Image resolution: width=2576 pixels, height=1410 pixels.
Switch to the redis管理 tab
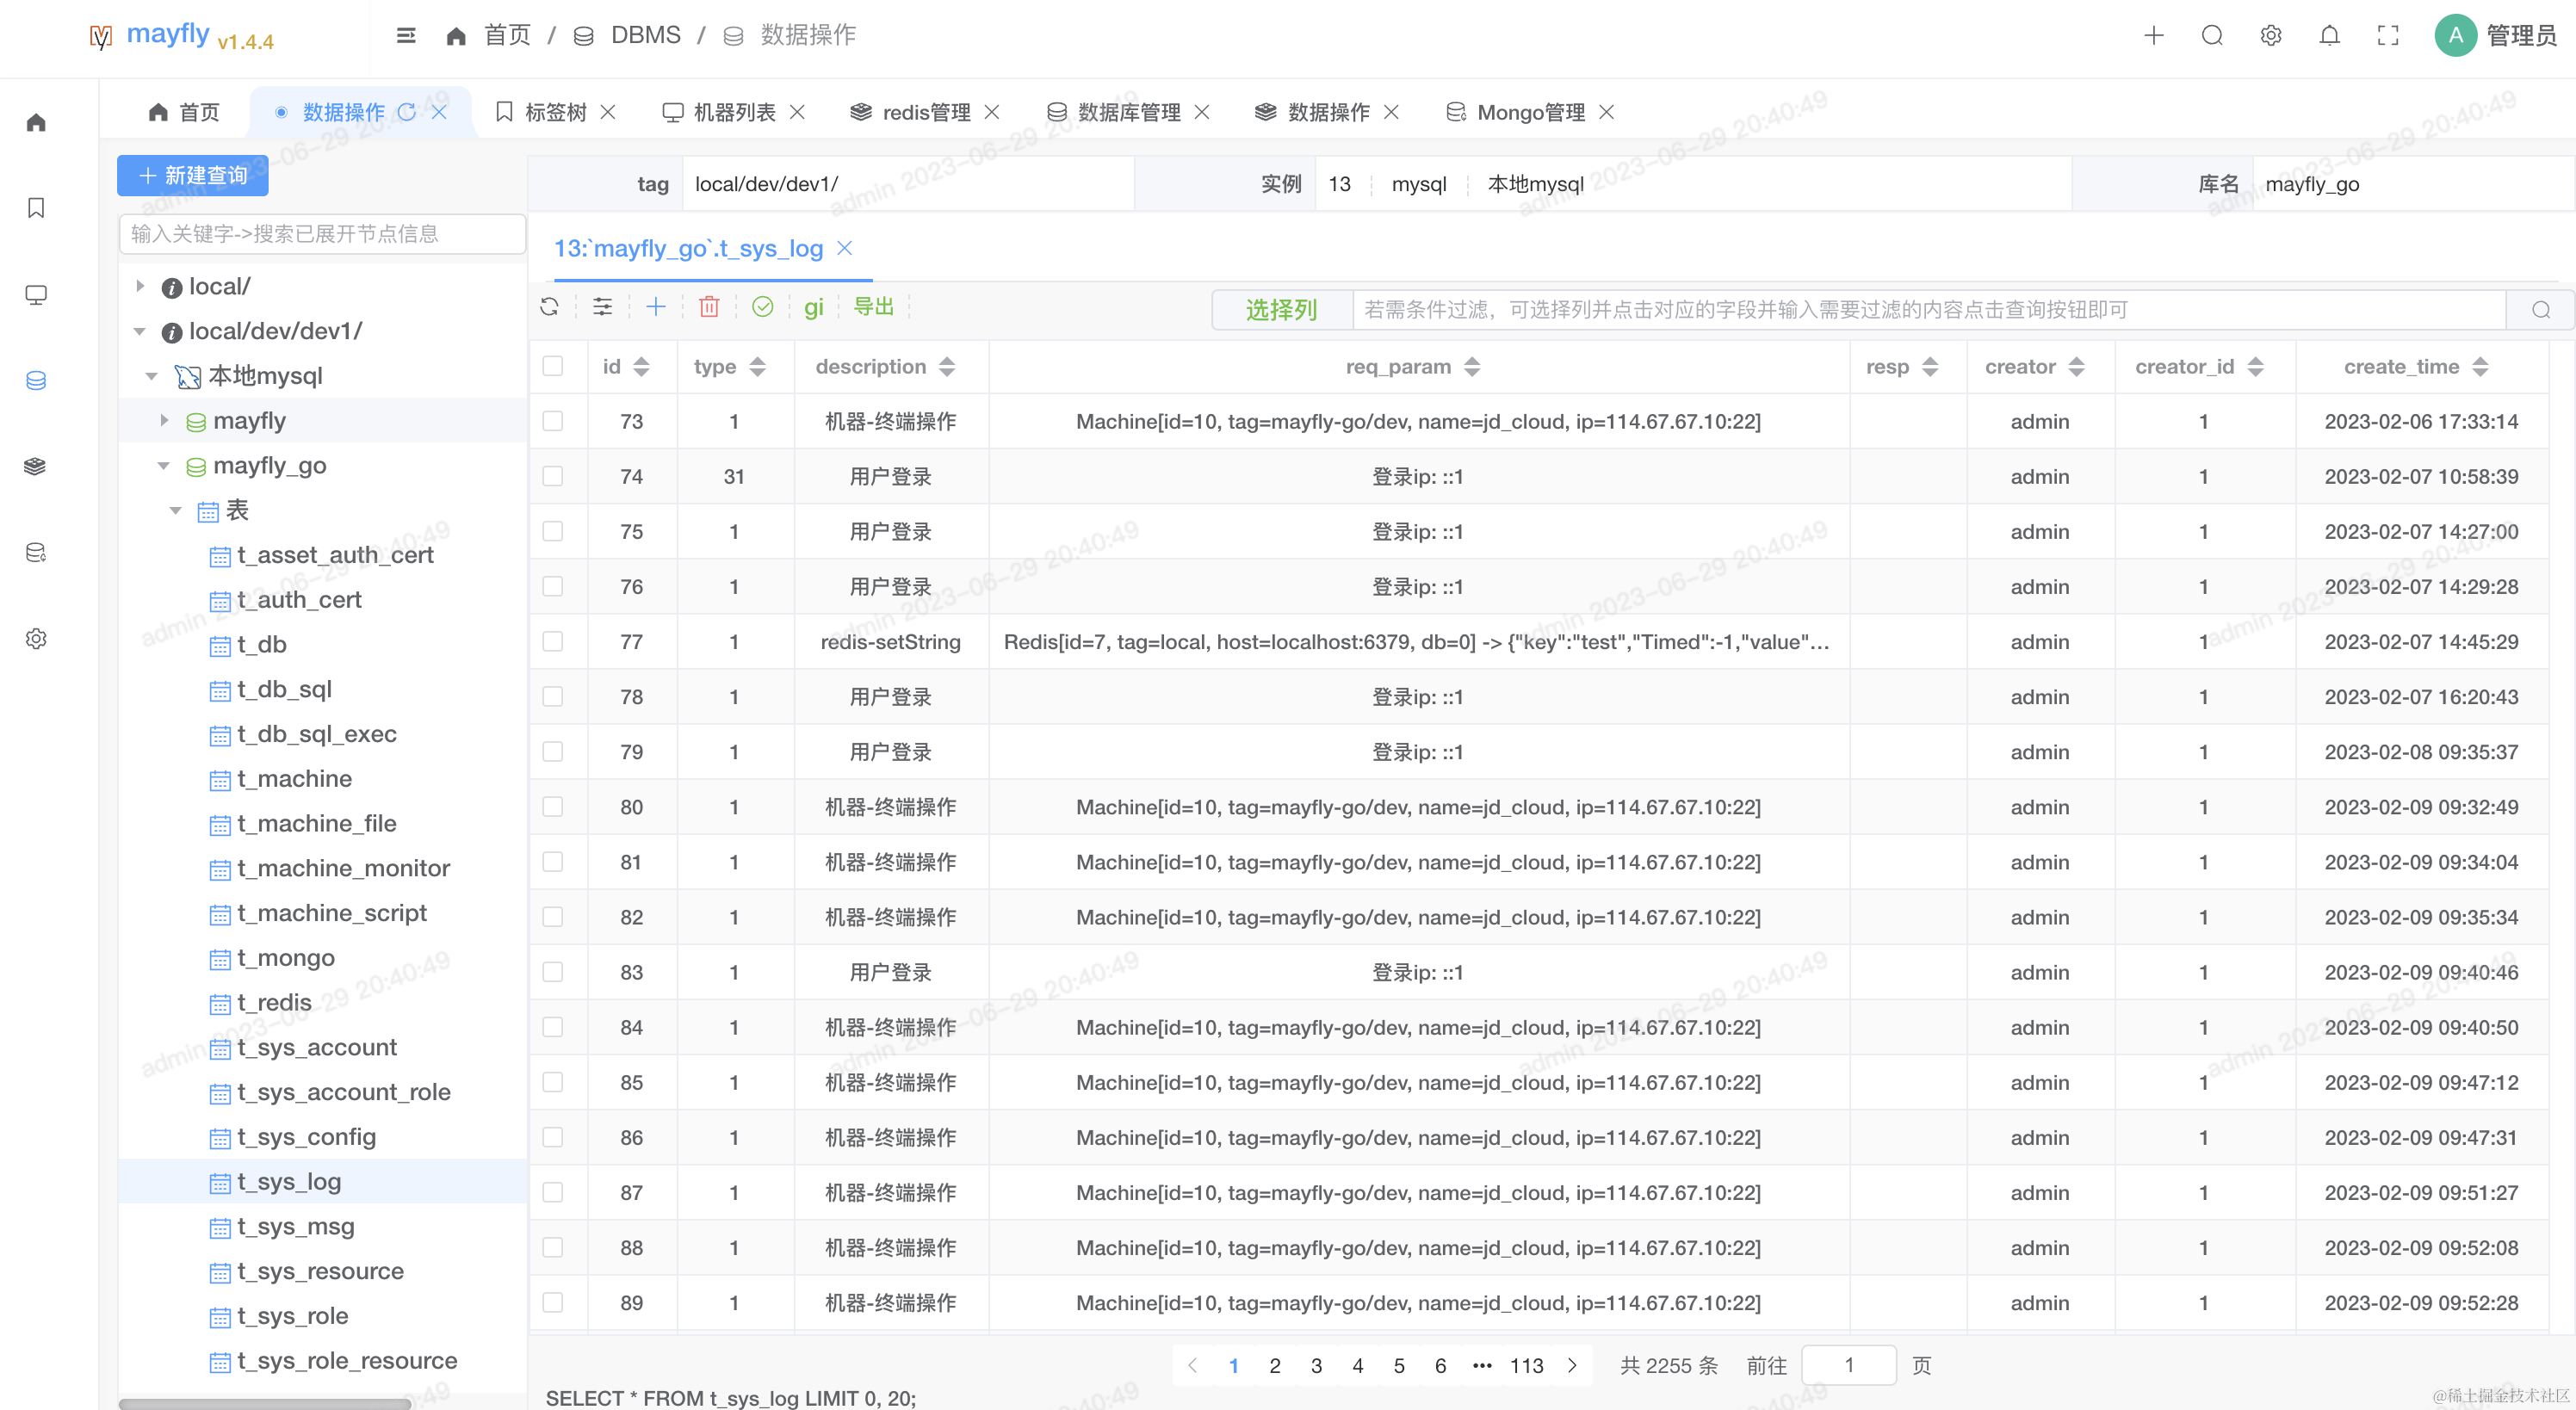pyautogui.click(x=926, y=112)
